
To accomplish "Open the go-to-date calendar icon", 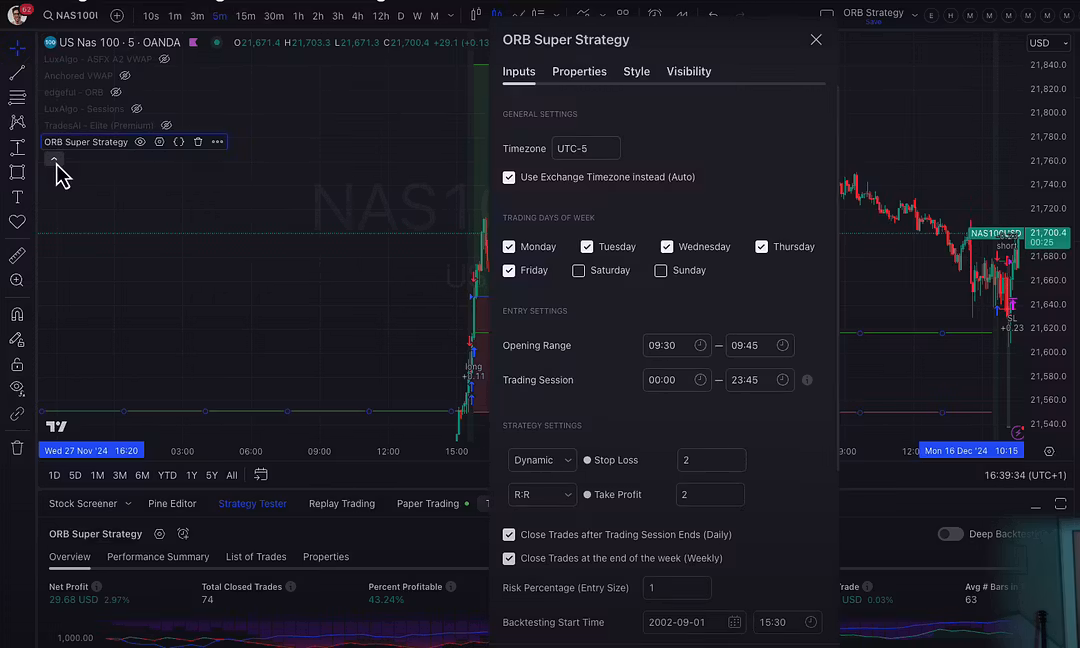I will point(261,475).
